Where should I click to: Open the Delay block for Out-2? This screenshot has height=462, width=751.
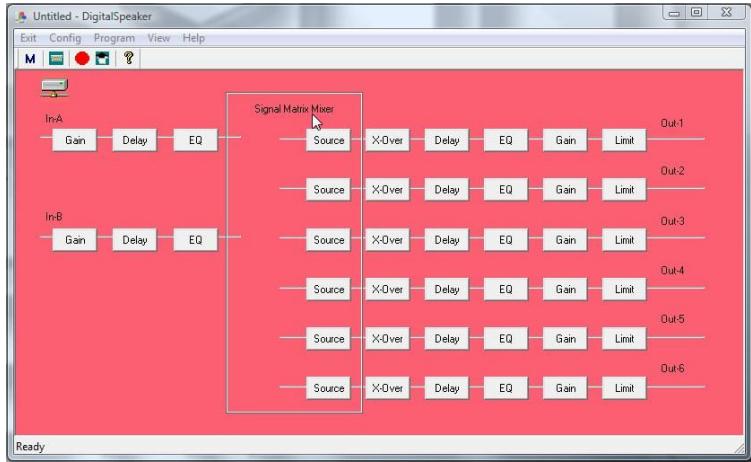coord(447,190)
